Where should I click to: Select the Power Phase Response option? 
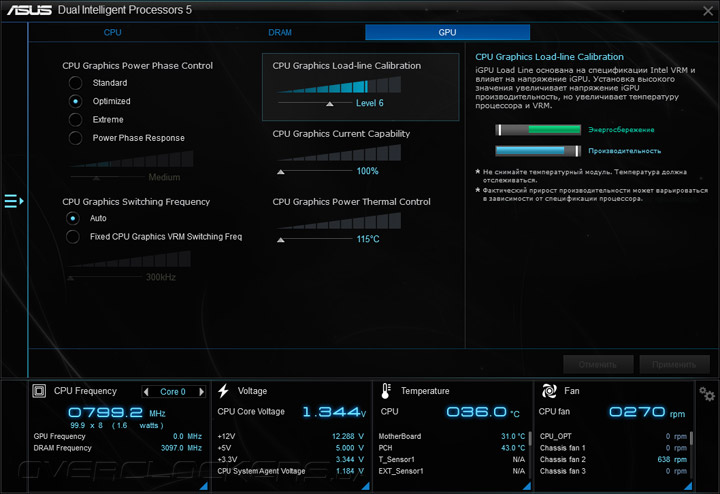pos(75,138)
